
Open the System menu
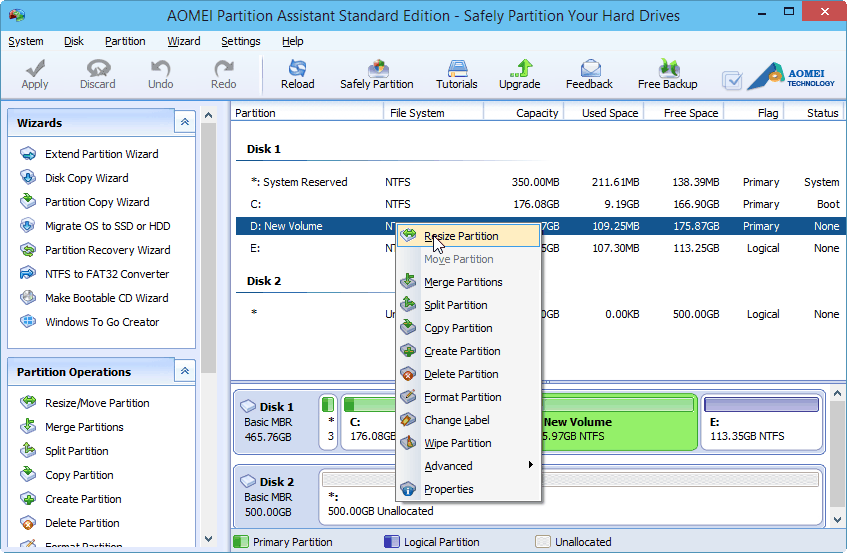point(25,41)
